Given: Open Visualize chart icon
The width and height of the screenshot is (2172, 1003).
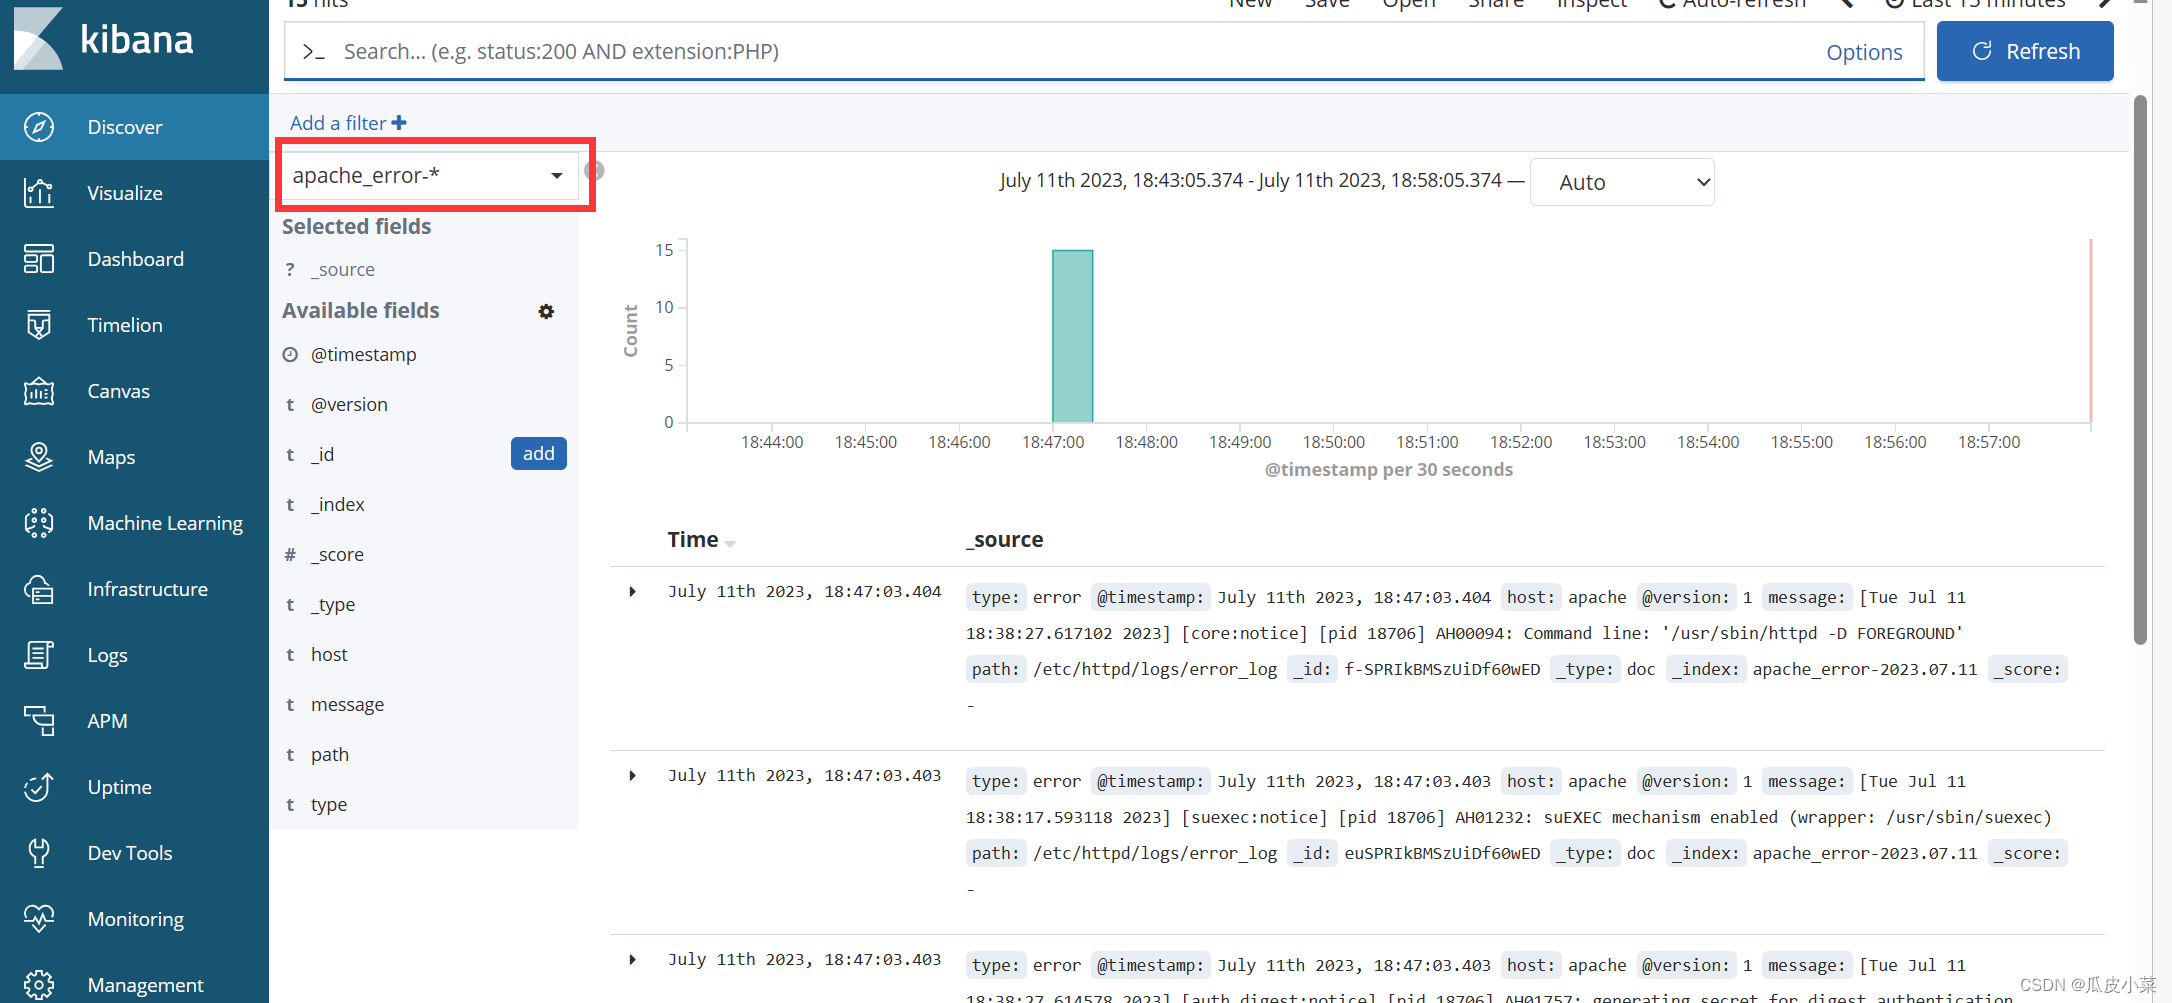Looking at the screenshot, I should click(x=39, y=193).
